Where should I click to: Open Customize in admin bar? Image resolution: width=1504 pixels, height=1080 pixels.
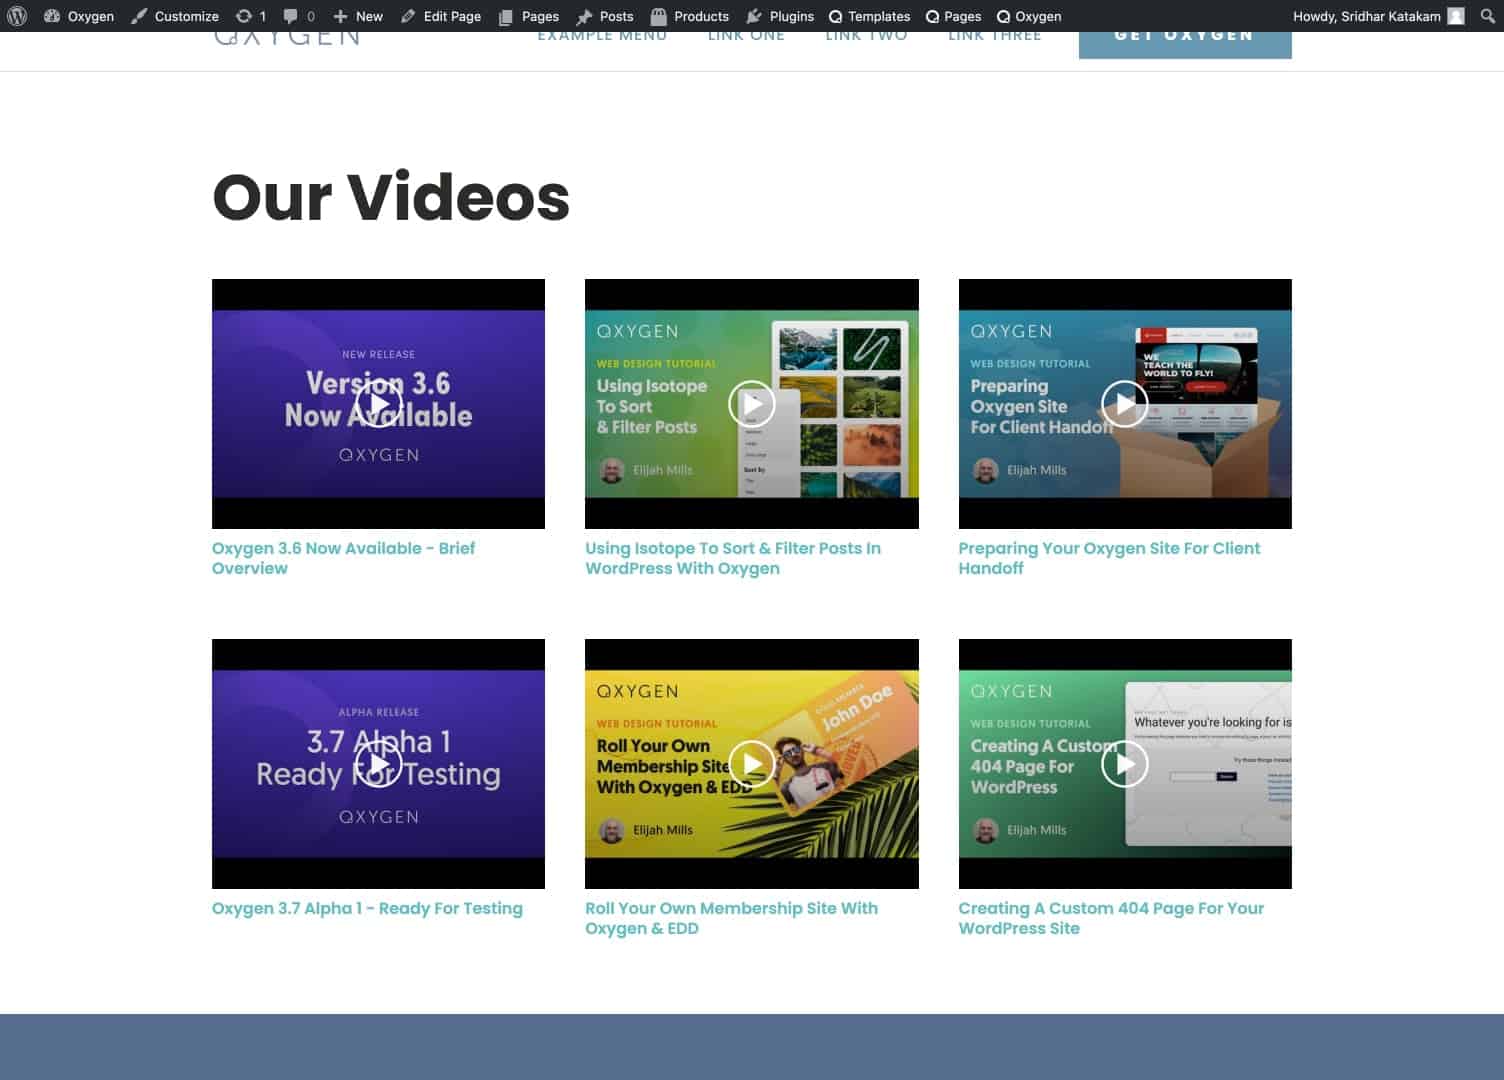coord(175,16)
